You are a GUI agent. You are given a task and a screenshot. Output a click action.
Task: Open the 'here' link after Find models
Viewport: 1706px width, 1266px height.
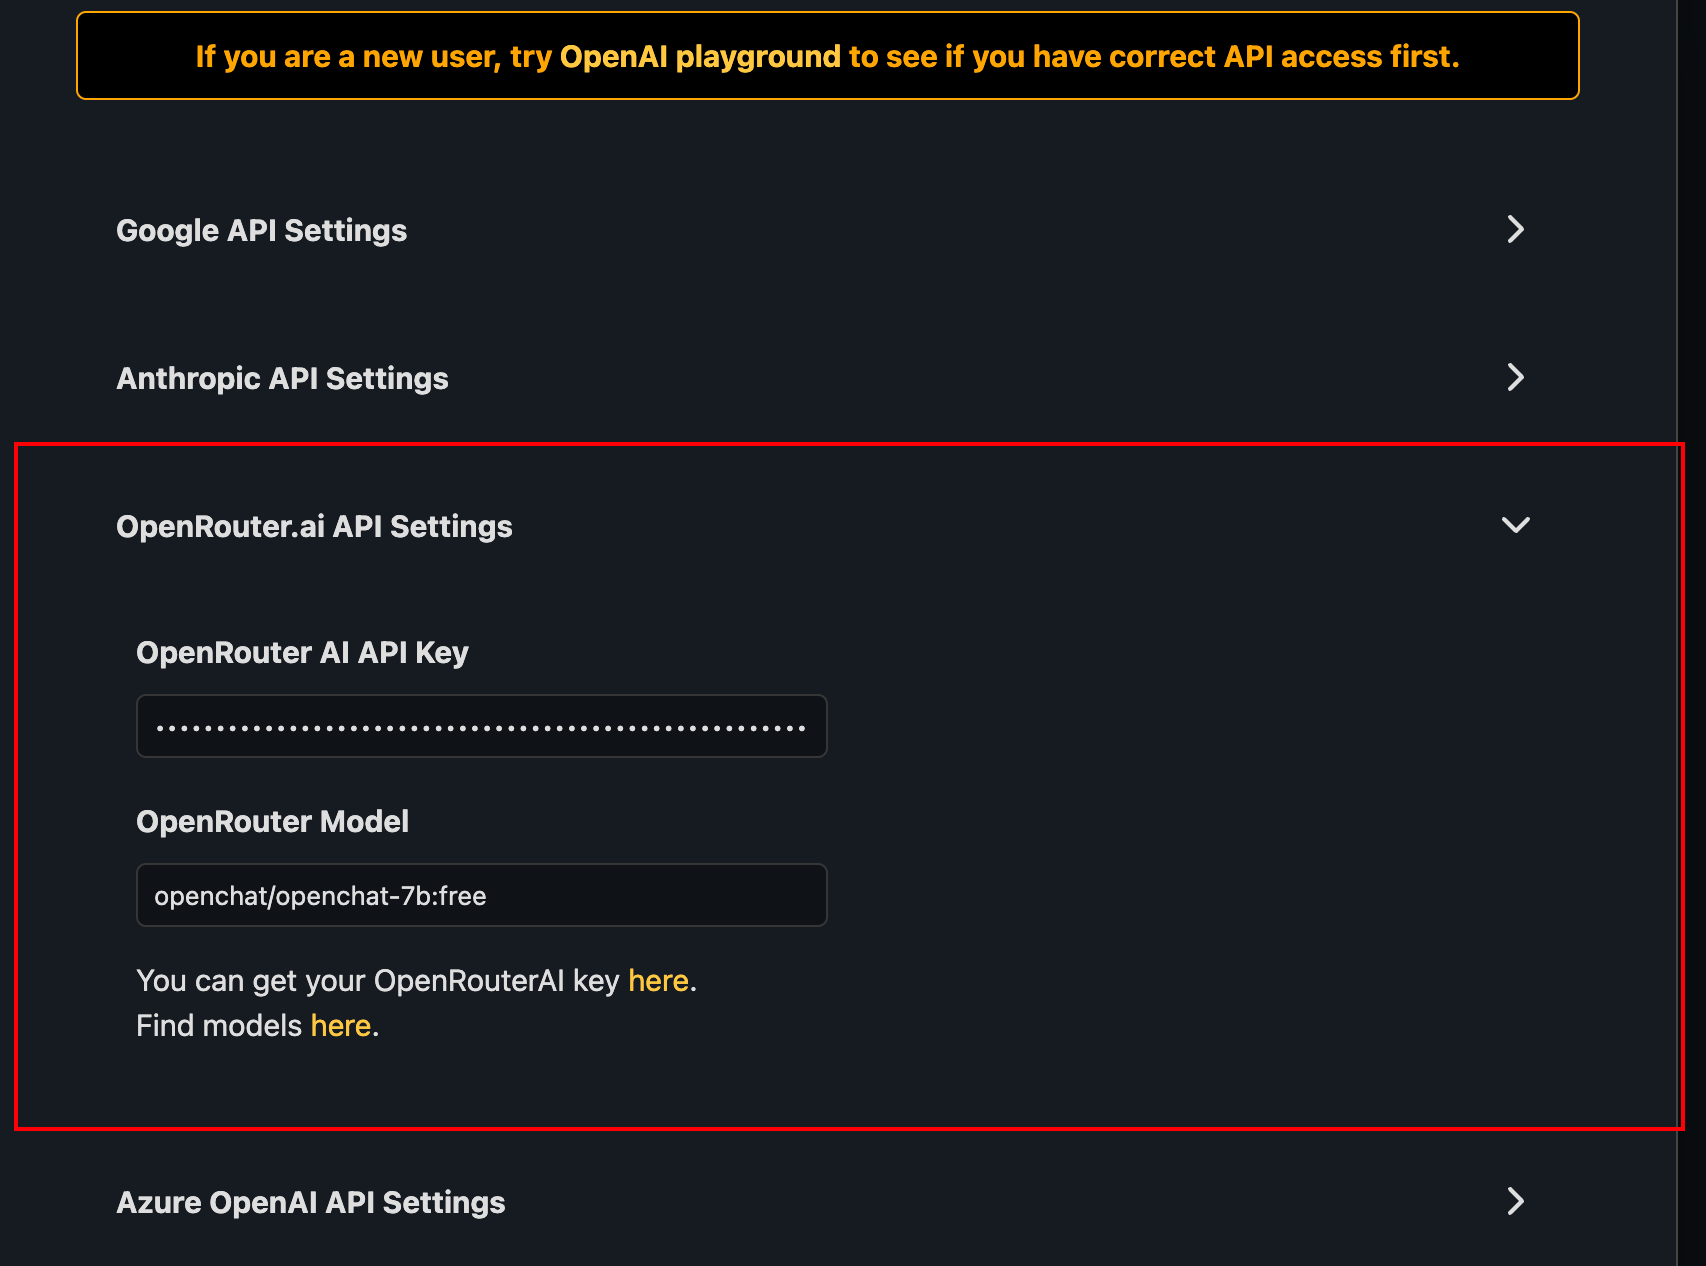pyautogui.click(x=340, y=1026)
